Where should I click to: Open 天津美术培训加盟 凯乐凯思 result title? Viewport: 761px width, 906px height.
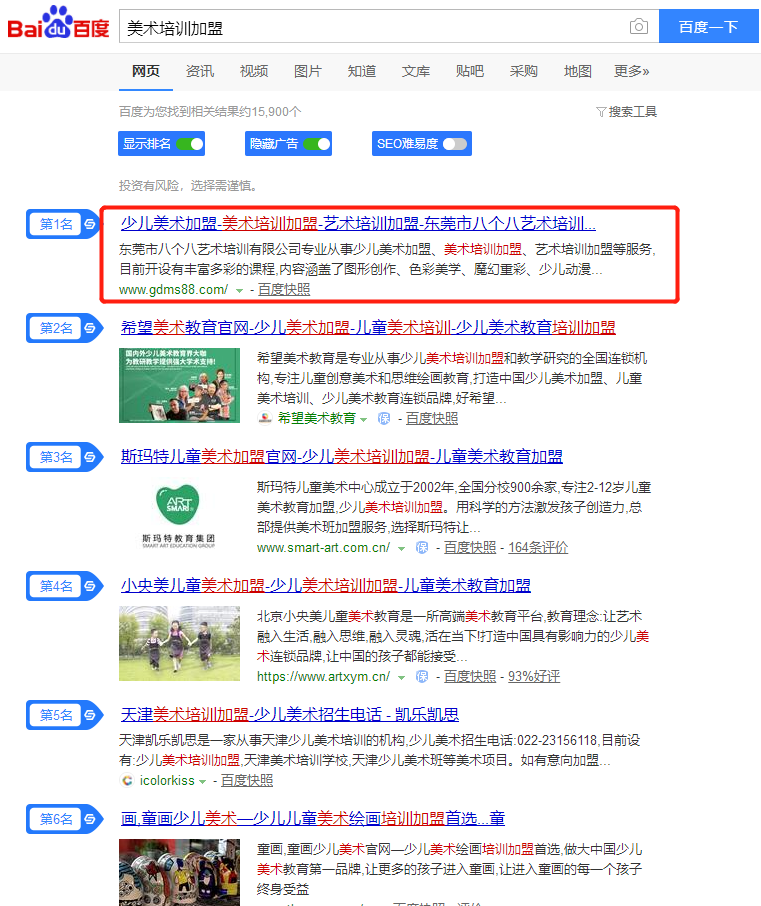tap(289, 715)
